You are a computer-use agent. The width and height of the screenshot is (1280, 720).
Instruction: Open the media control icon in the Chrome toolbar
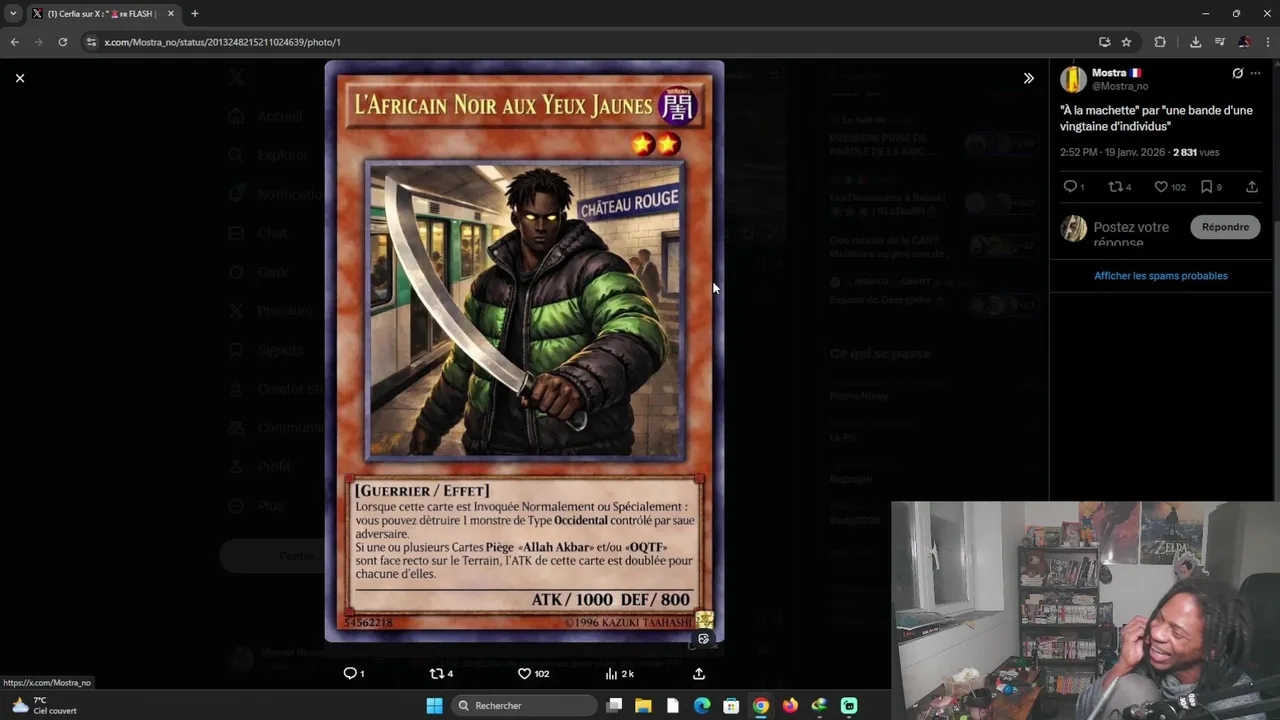pos(1220,42)
